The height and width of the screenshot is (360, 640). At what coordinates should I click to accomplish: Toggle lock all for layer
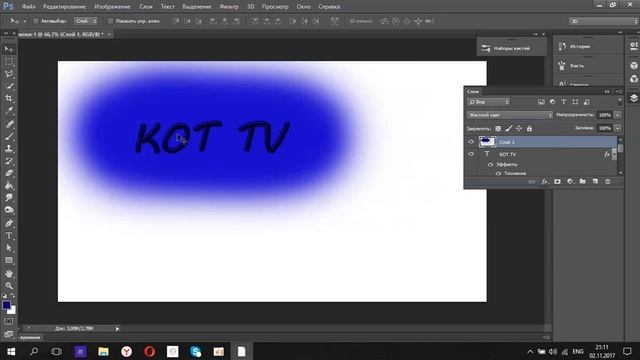tap(529, 129)
